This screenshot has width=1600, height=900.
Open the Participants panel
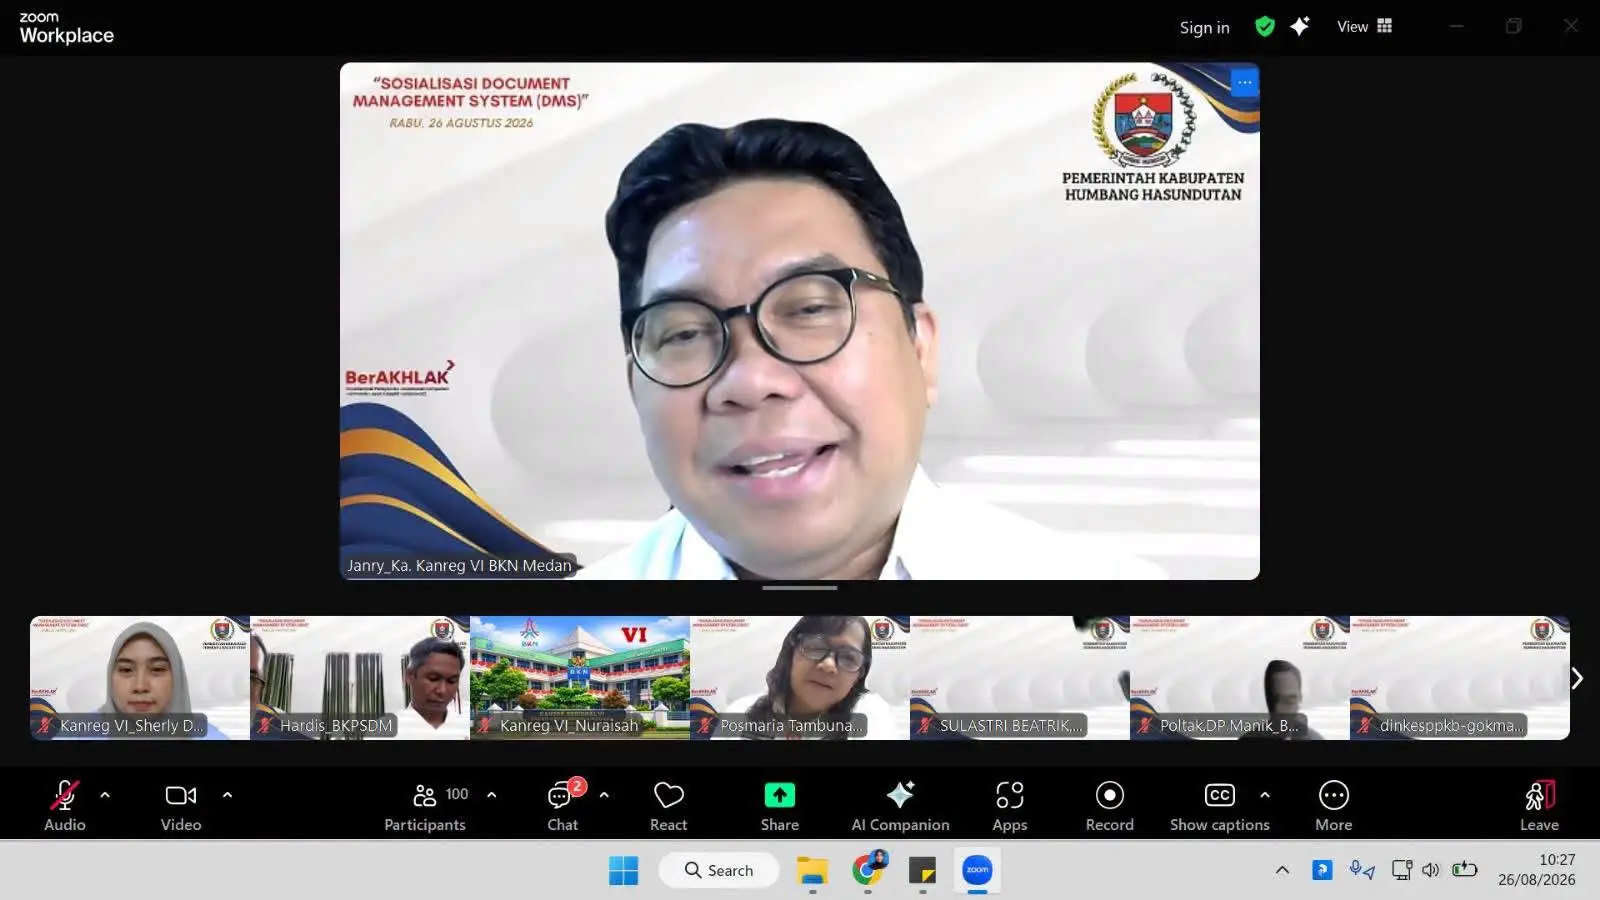[x=425, y=805]
